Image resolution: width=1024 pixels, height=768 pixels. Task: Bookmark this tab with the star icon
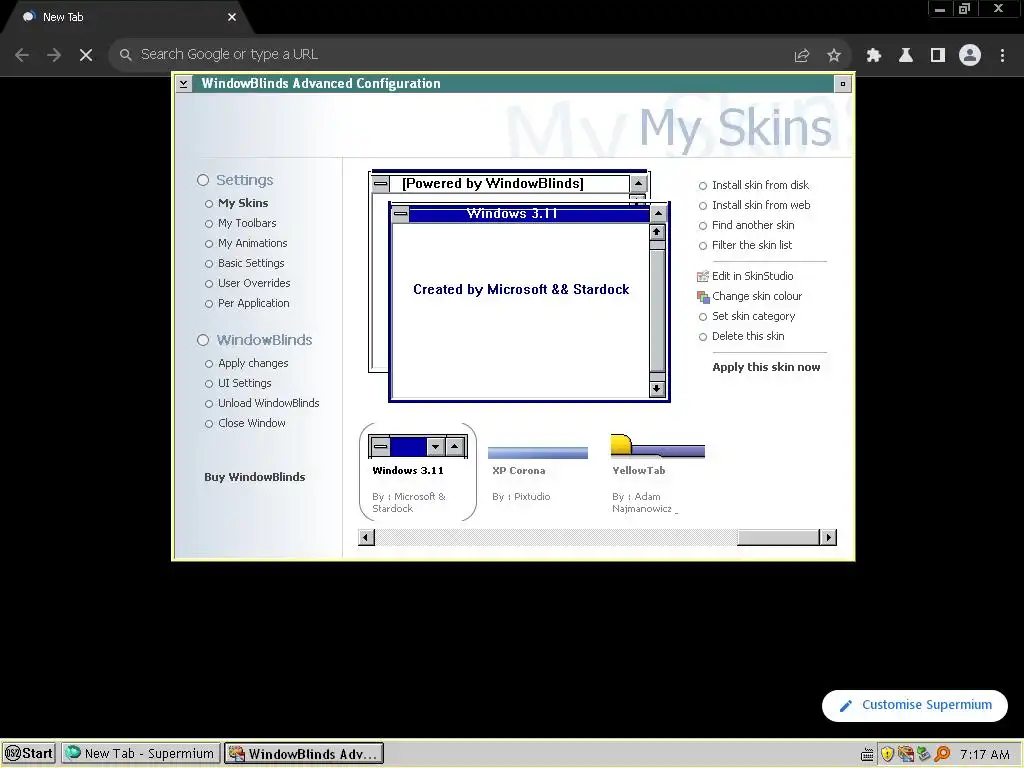(833, 56)
